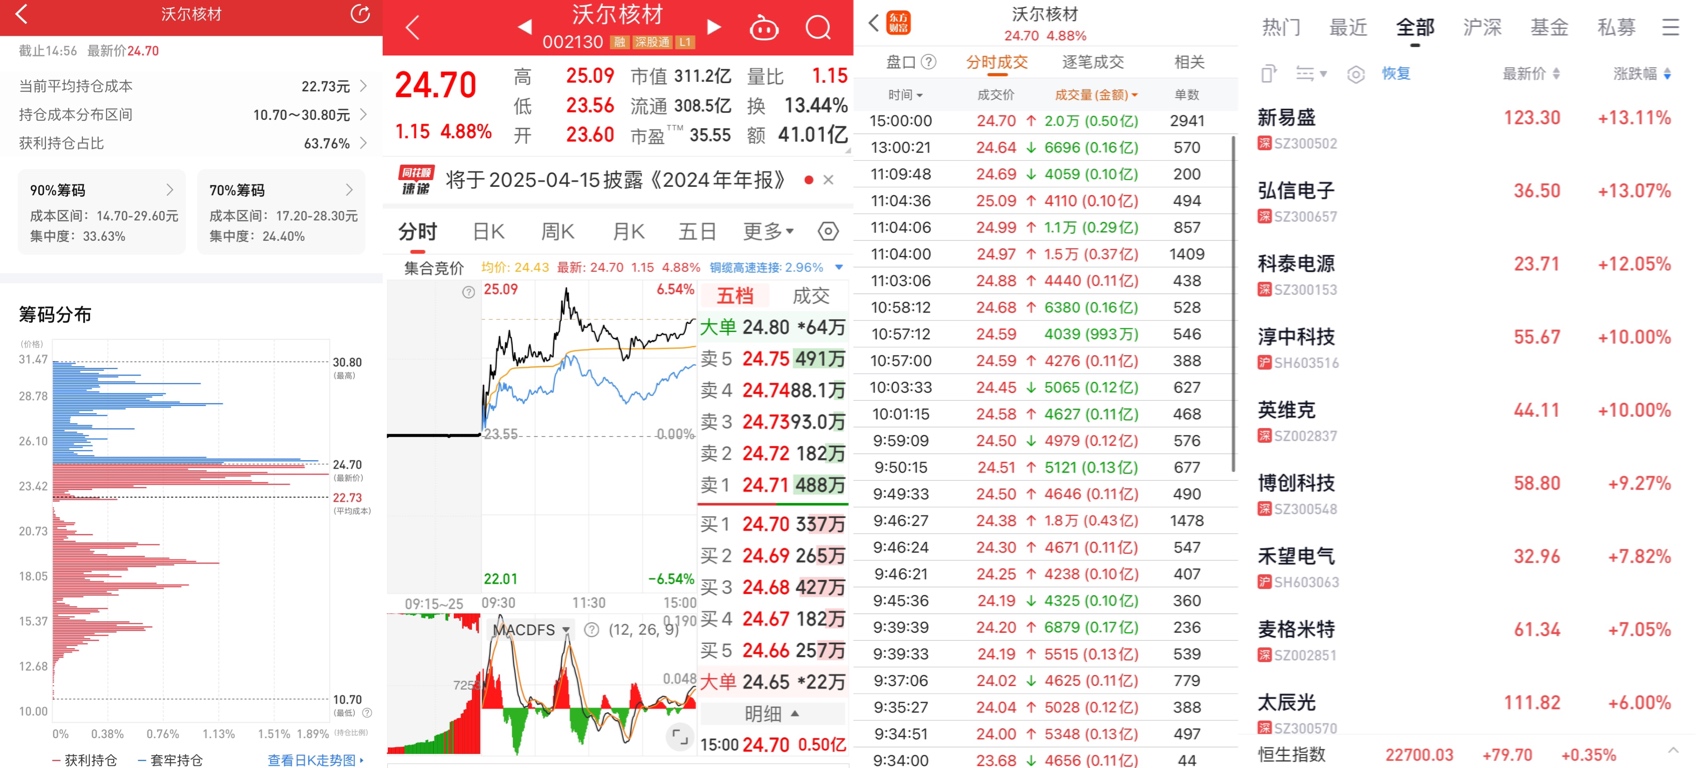Image resolution: width=1696 pixels, height=768 pixels.
Task: Click the 深 market badge under 新易盛
Action: tap(1264, 144)
